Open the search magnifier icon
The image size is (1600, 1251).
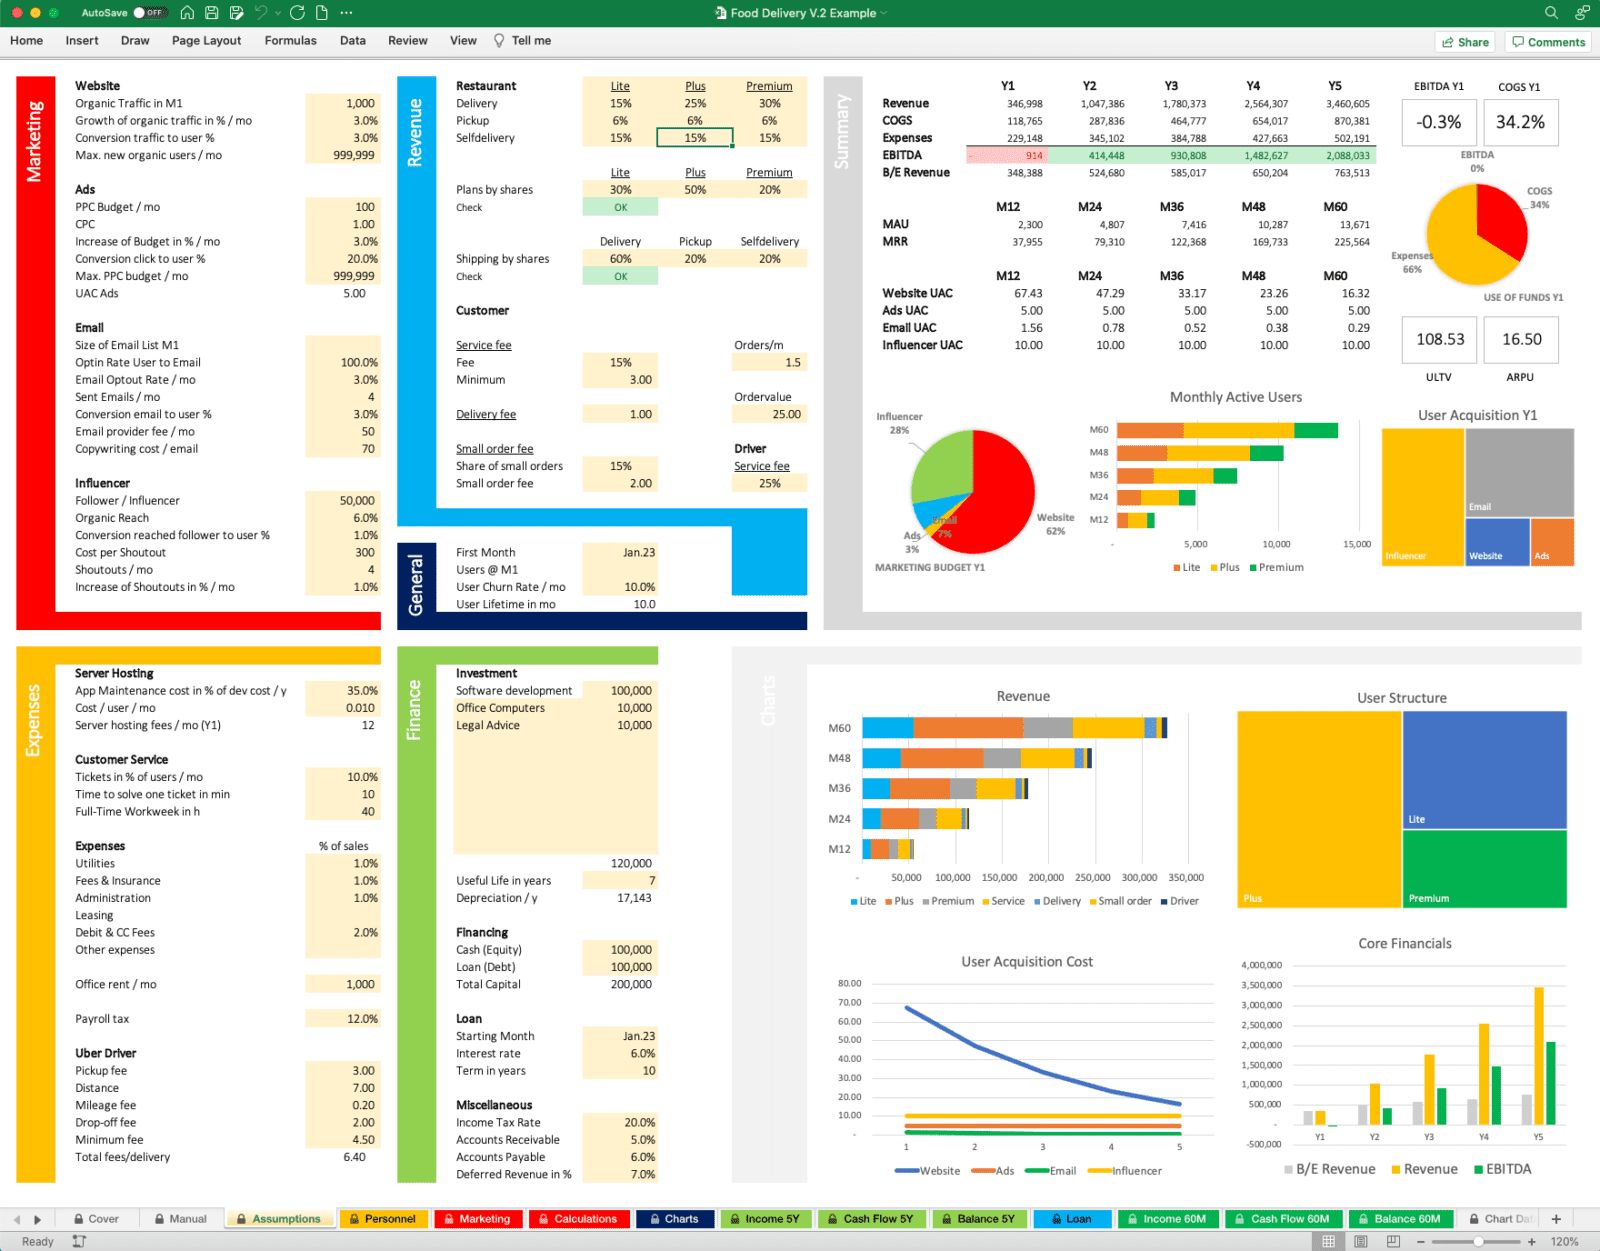click(1551, 13)
